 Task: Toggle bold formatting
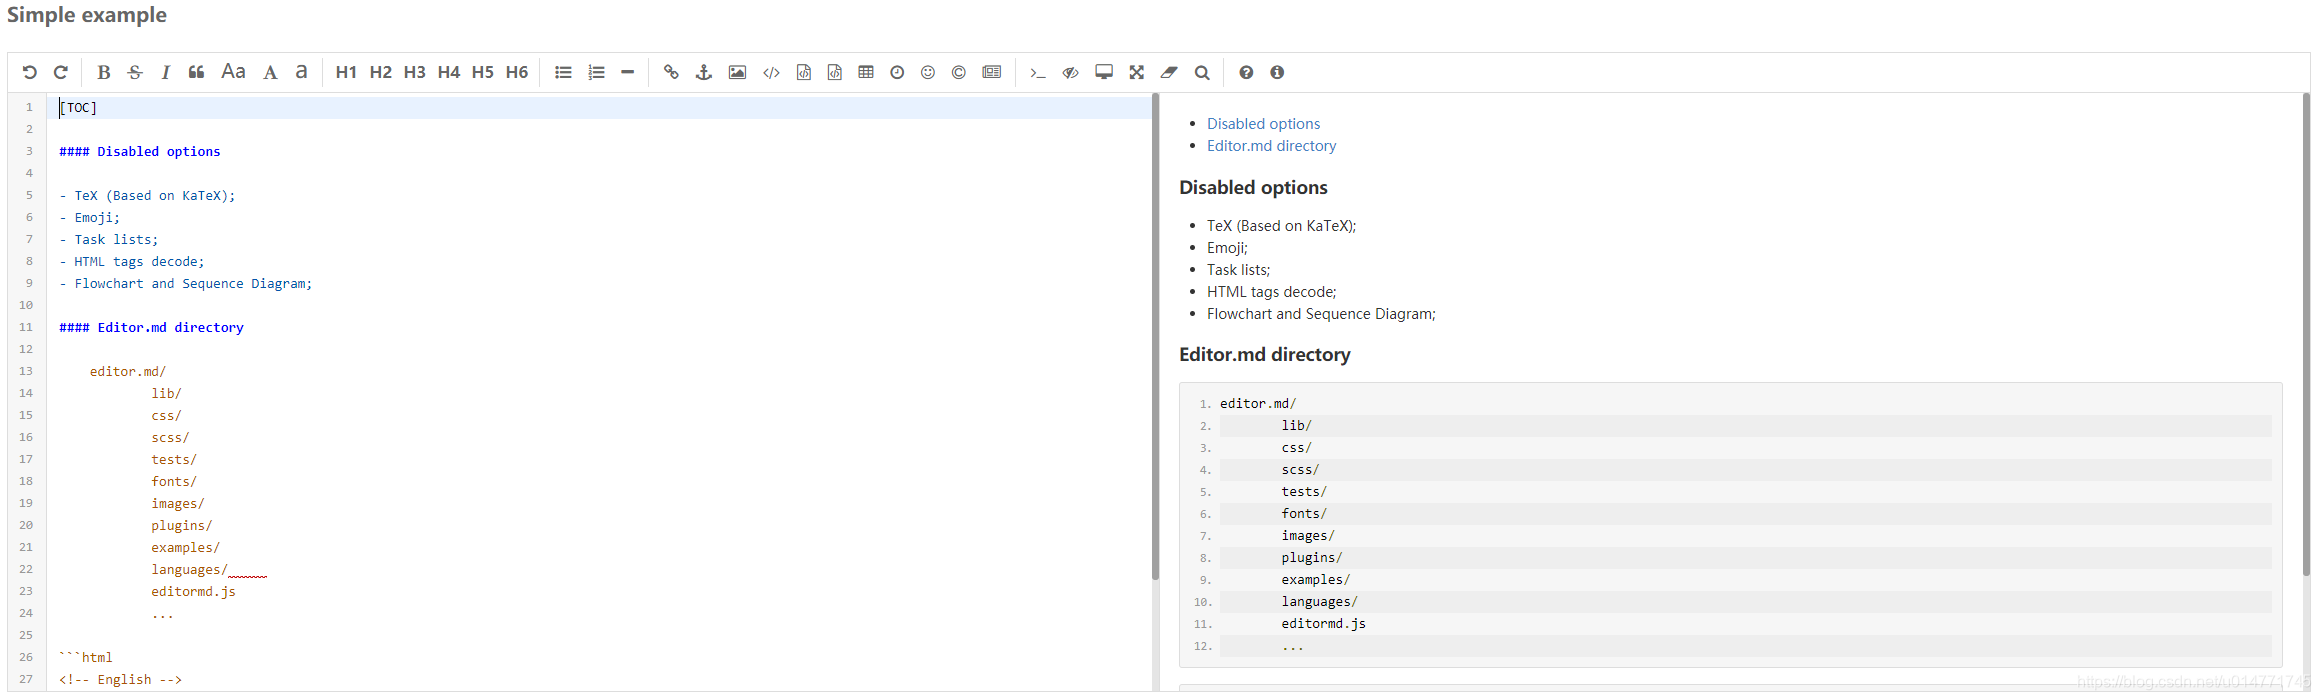pos(103,72)
